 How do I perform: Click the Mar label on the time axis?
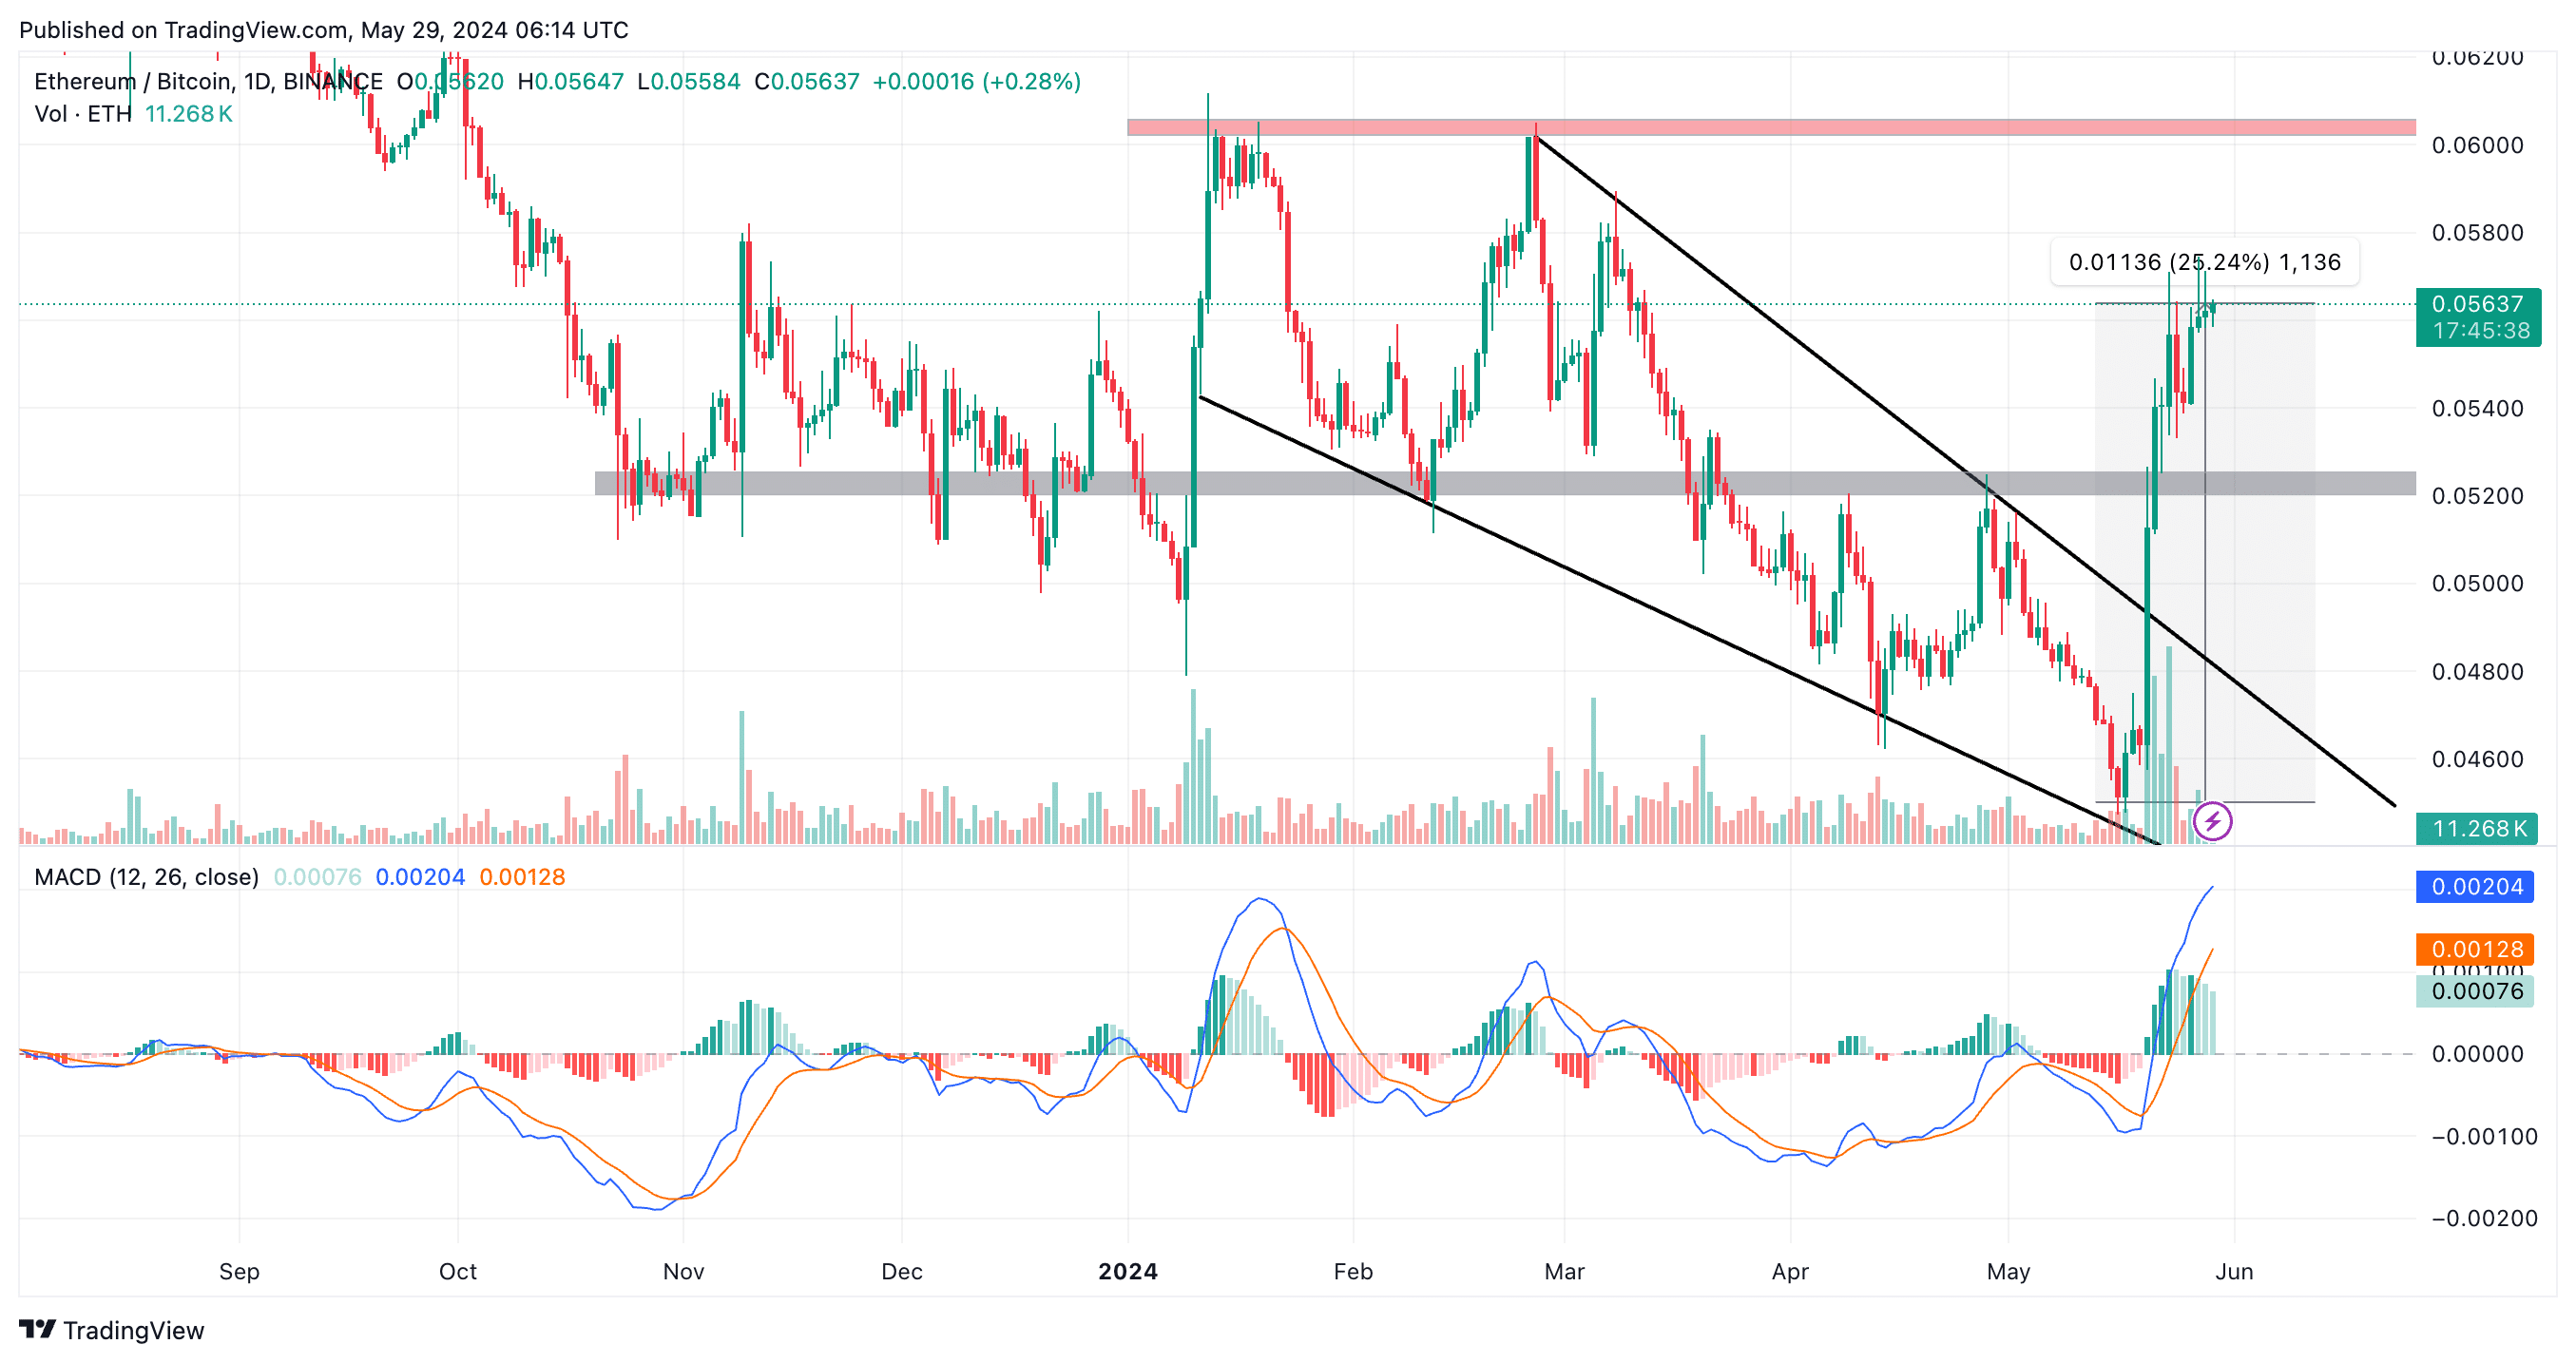click(1564, 1271)
